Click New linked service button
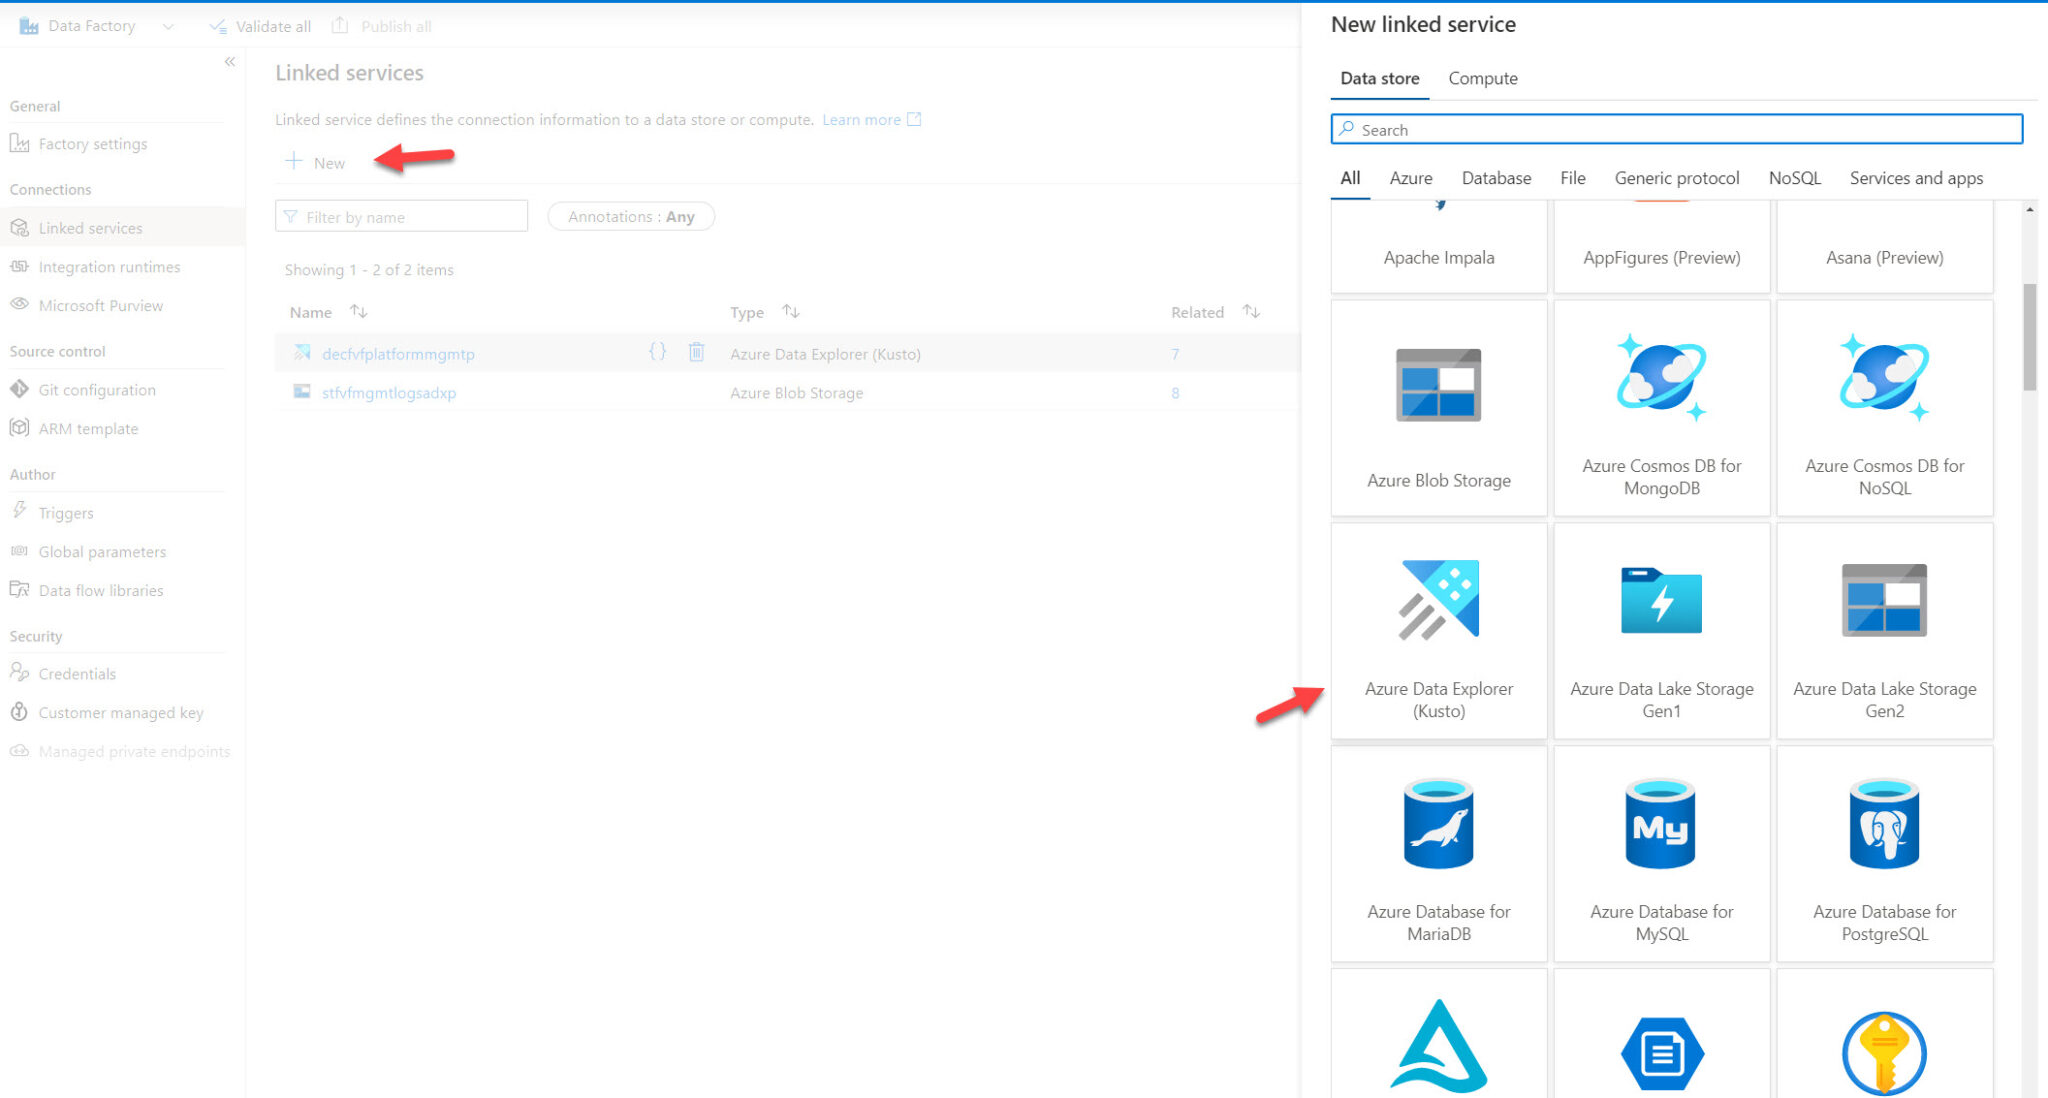 pos(316,162)
